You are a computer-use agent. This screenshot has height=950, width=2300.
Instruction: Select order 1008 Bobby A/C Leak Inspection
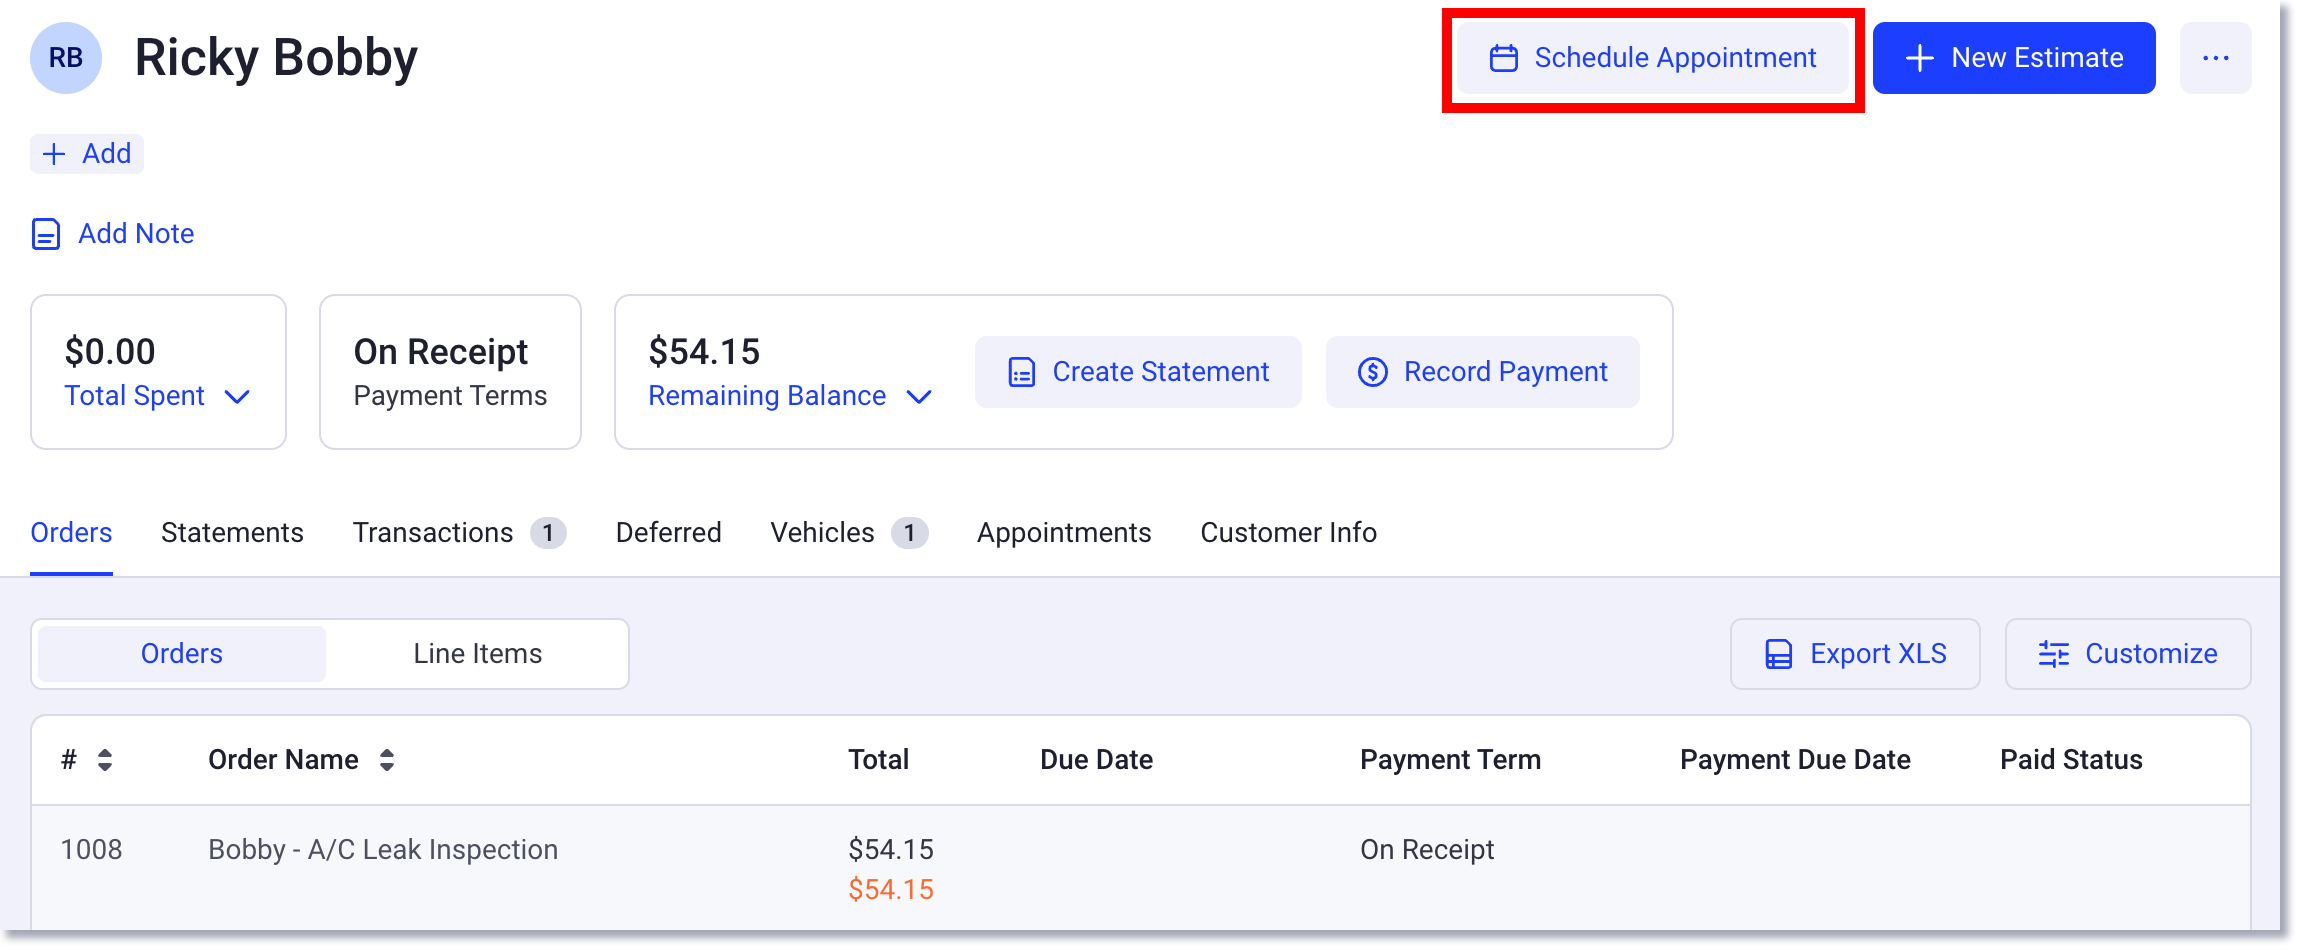[x=383, y=849]
